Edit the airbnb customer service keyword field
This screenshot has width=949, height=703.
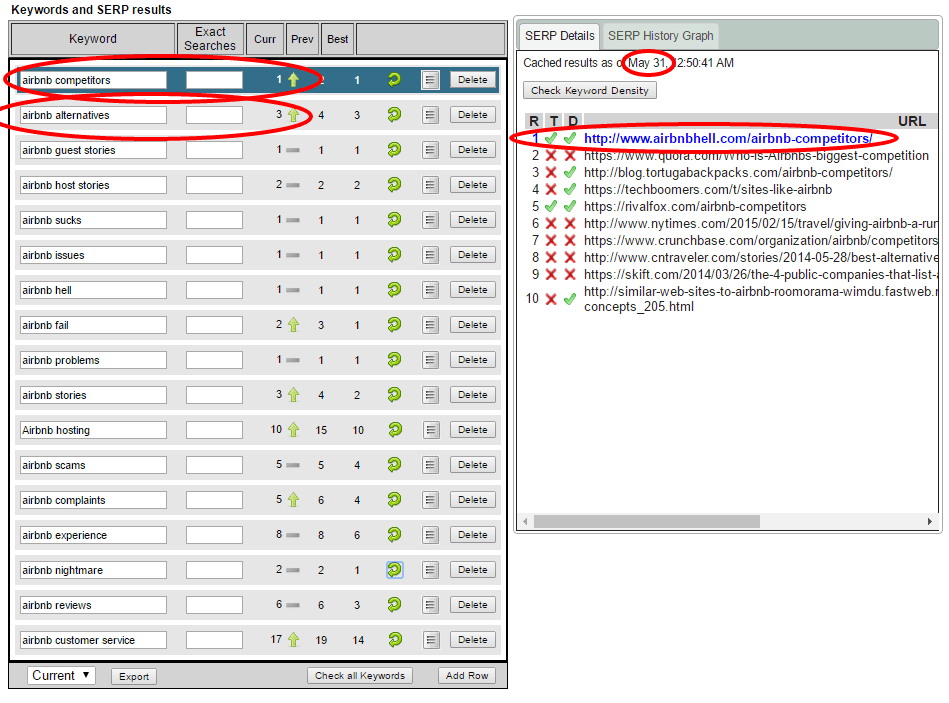coord(93,640)
